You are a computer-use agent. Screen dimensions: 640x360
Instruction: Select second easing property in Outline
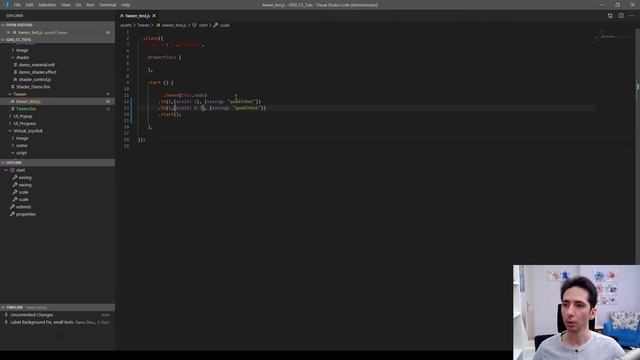[x=24, y=185]
